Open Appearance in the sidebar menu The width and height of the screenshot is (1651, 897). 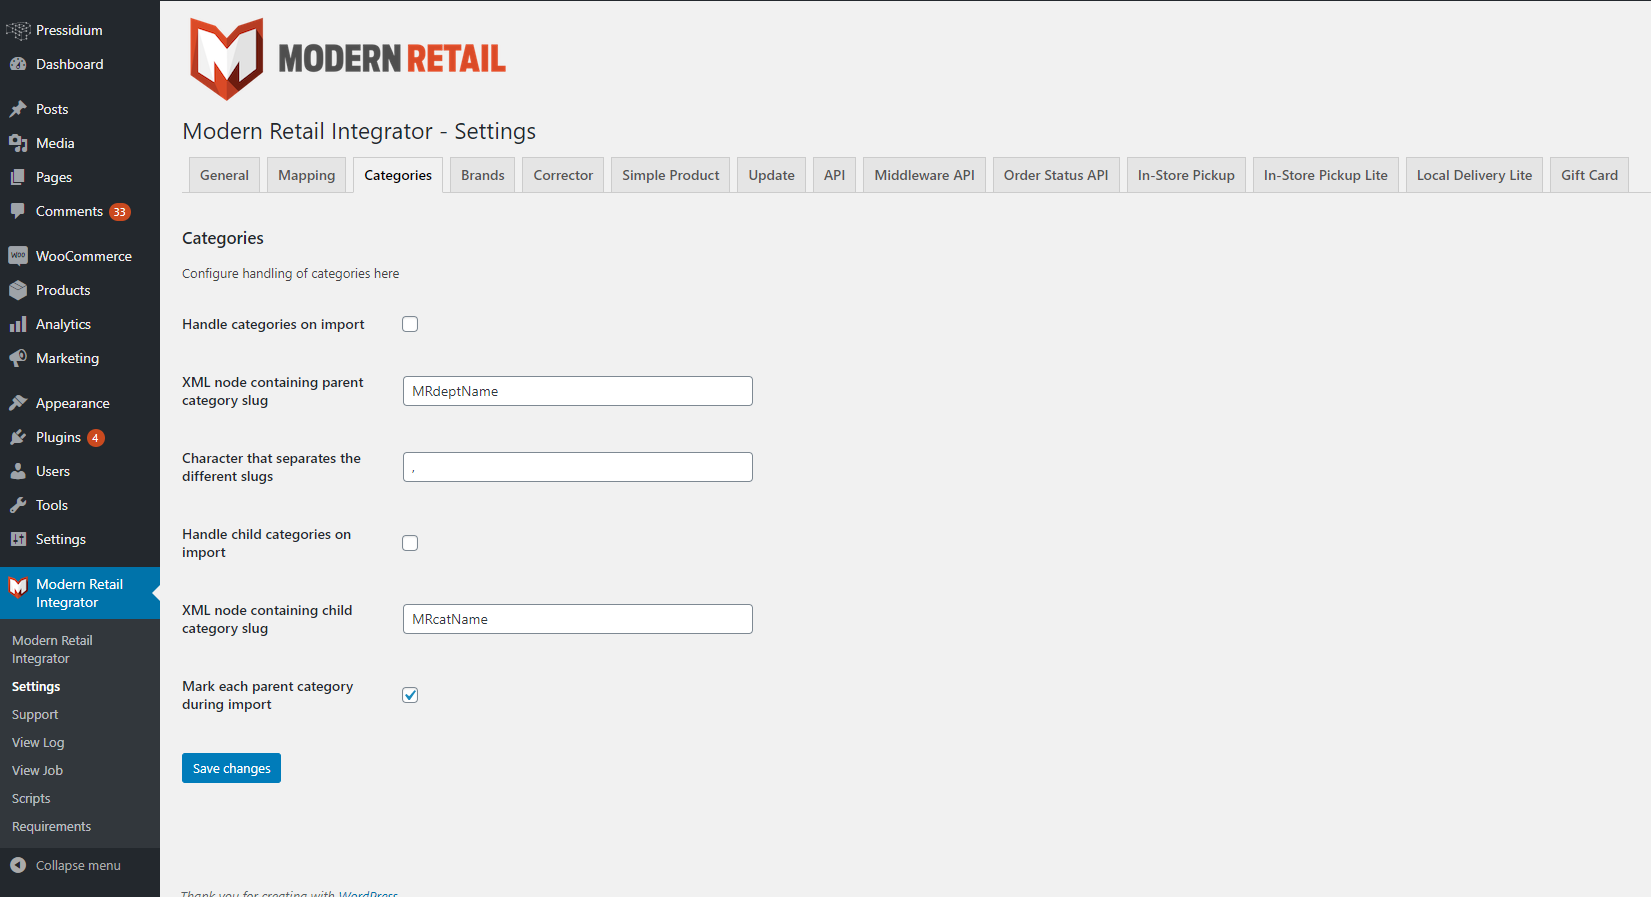(80, 403)
